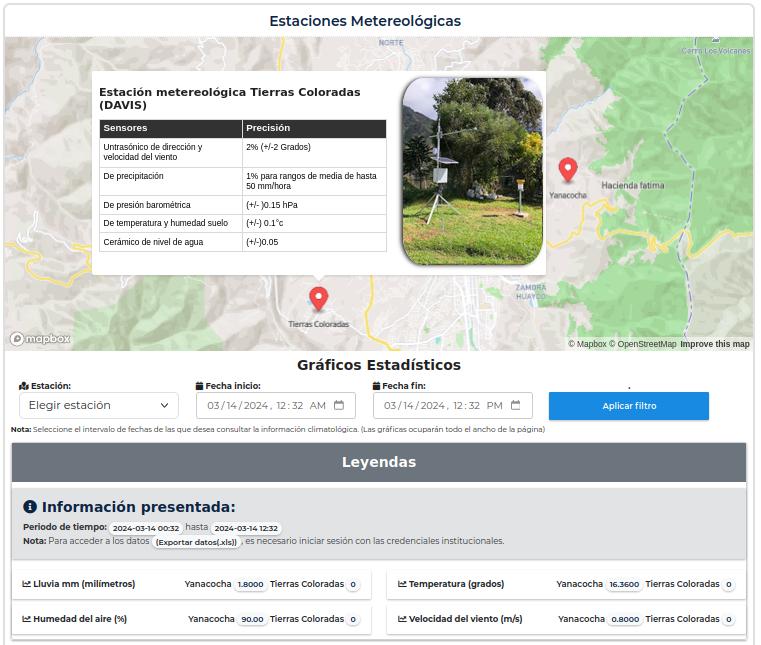Click the weather station photo thumbnail
The width and height of the screenshot is (761, 645).
pyautogui.click(x=472, y=171)
